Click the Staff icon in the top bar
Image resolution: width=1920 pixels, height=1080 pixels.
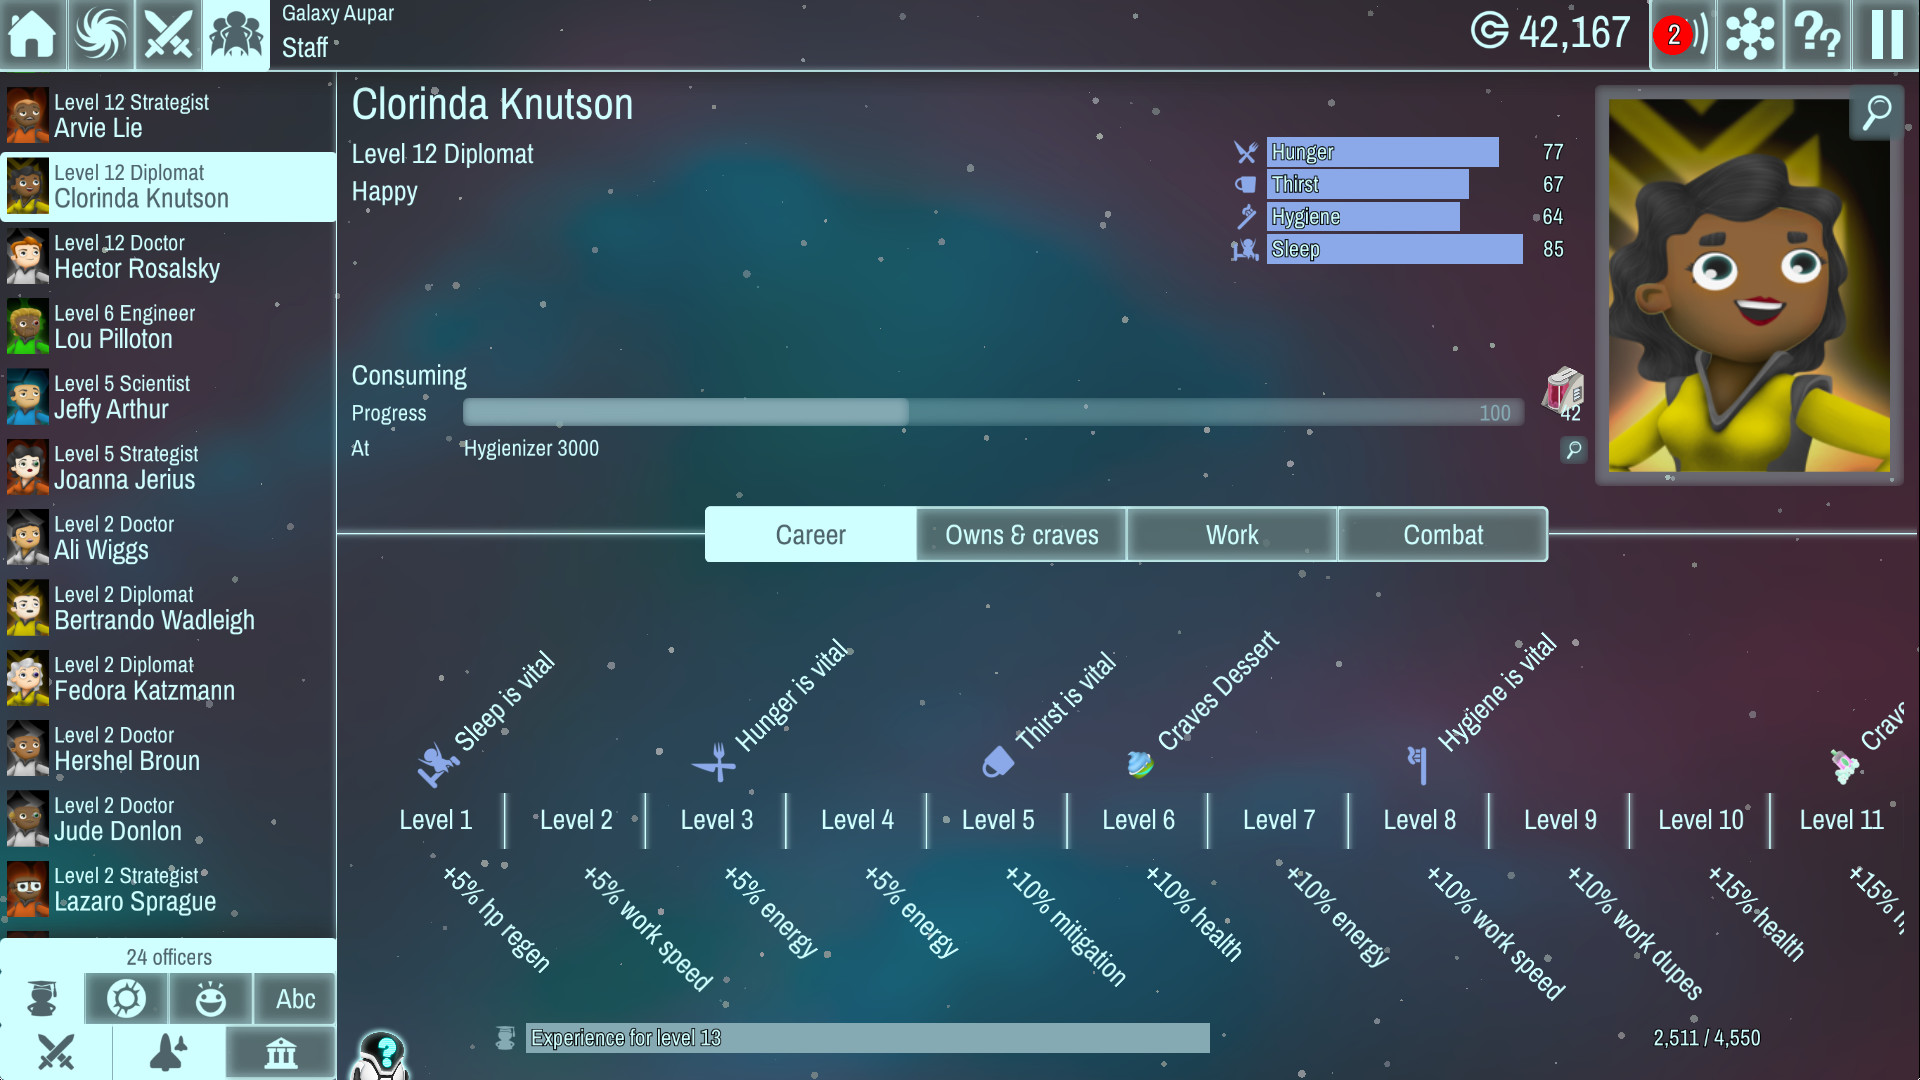click(x=235, y=34)
